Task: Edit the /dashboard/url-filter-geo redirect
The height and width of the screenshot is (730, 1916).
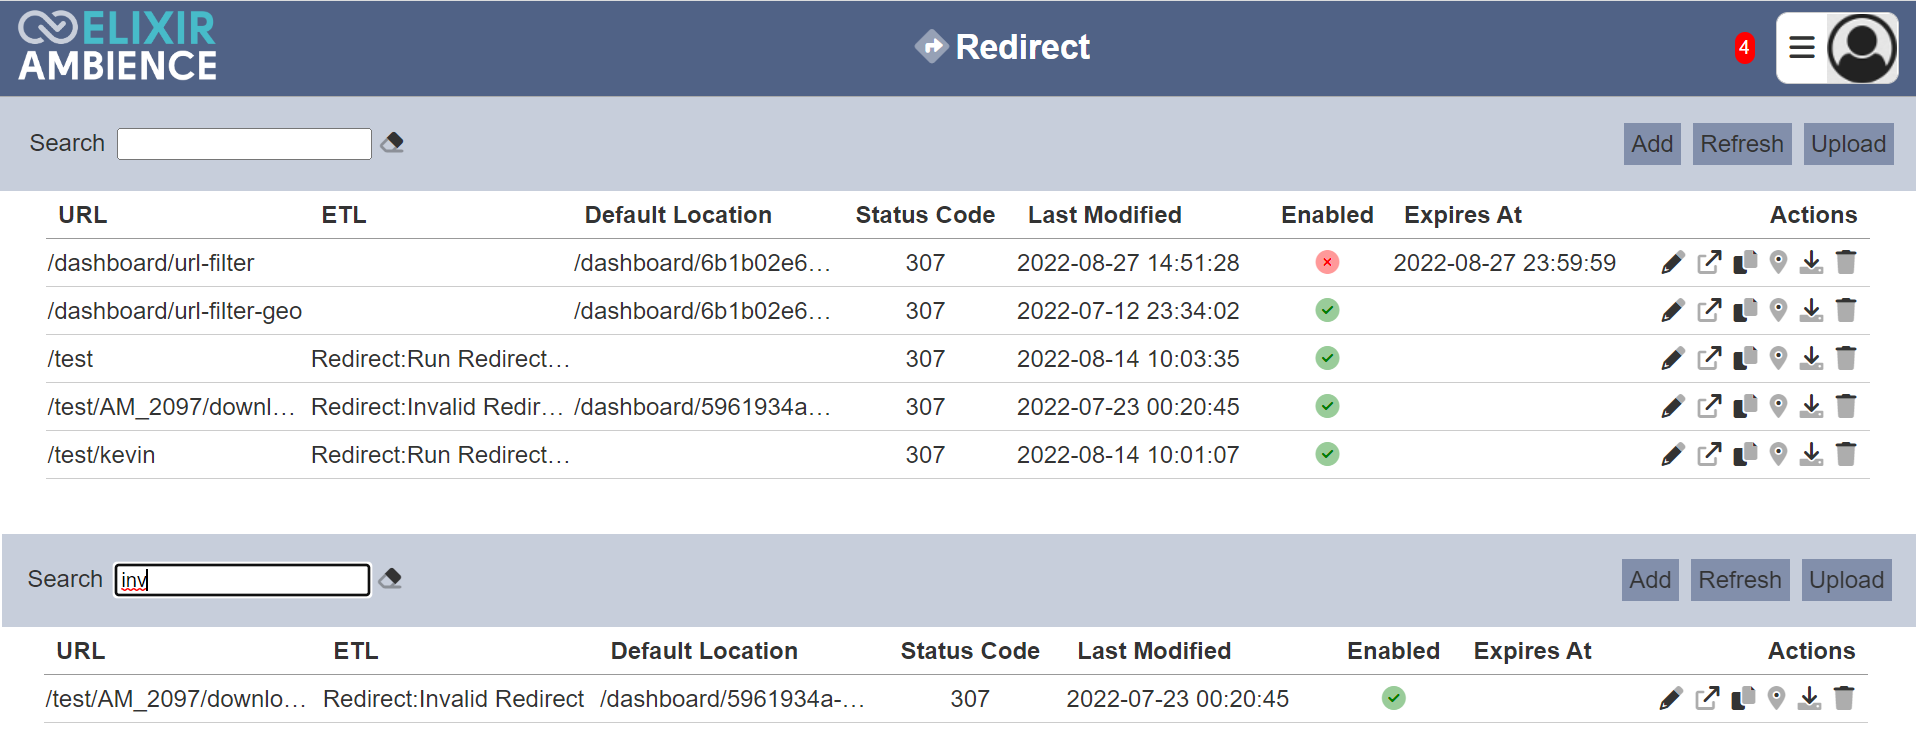Action: coord(1672,311)
